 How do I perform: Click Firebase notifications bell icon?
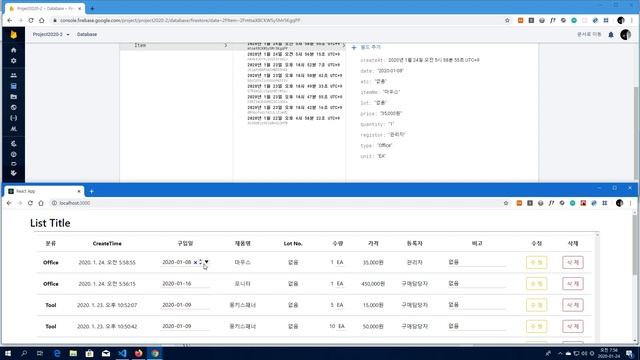[x=611, y=35]
